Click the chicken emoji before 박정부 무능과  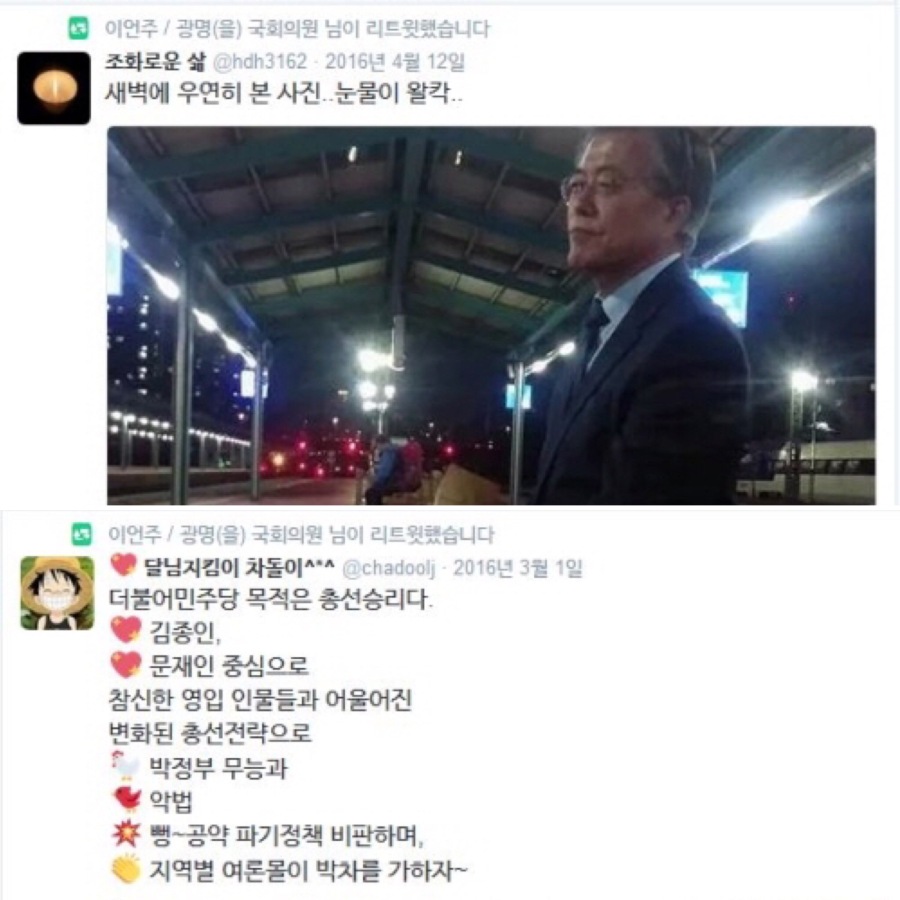tap(126, 766)
